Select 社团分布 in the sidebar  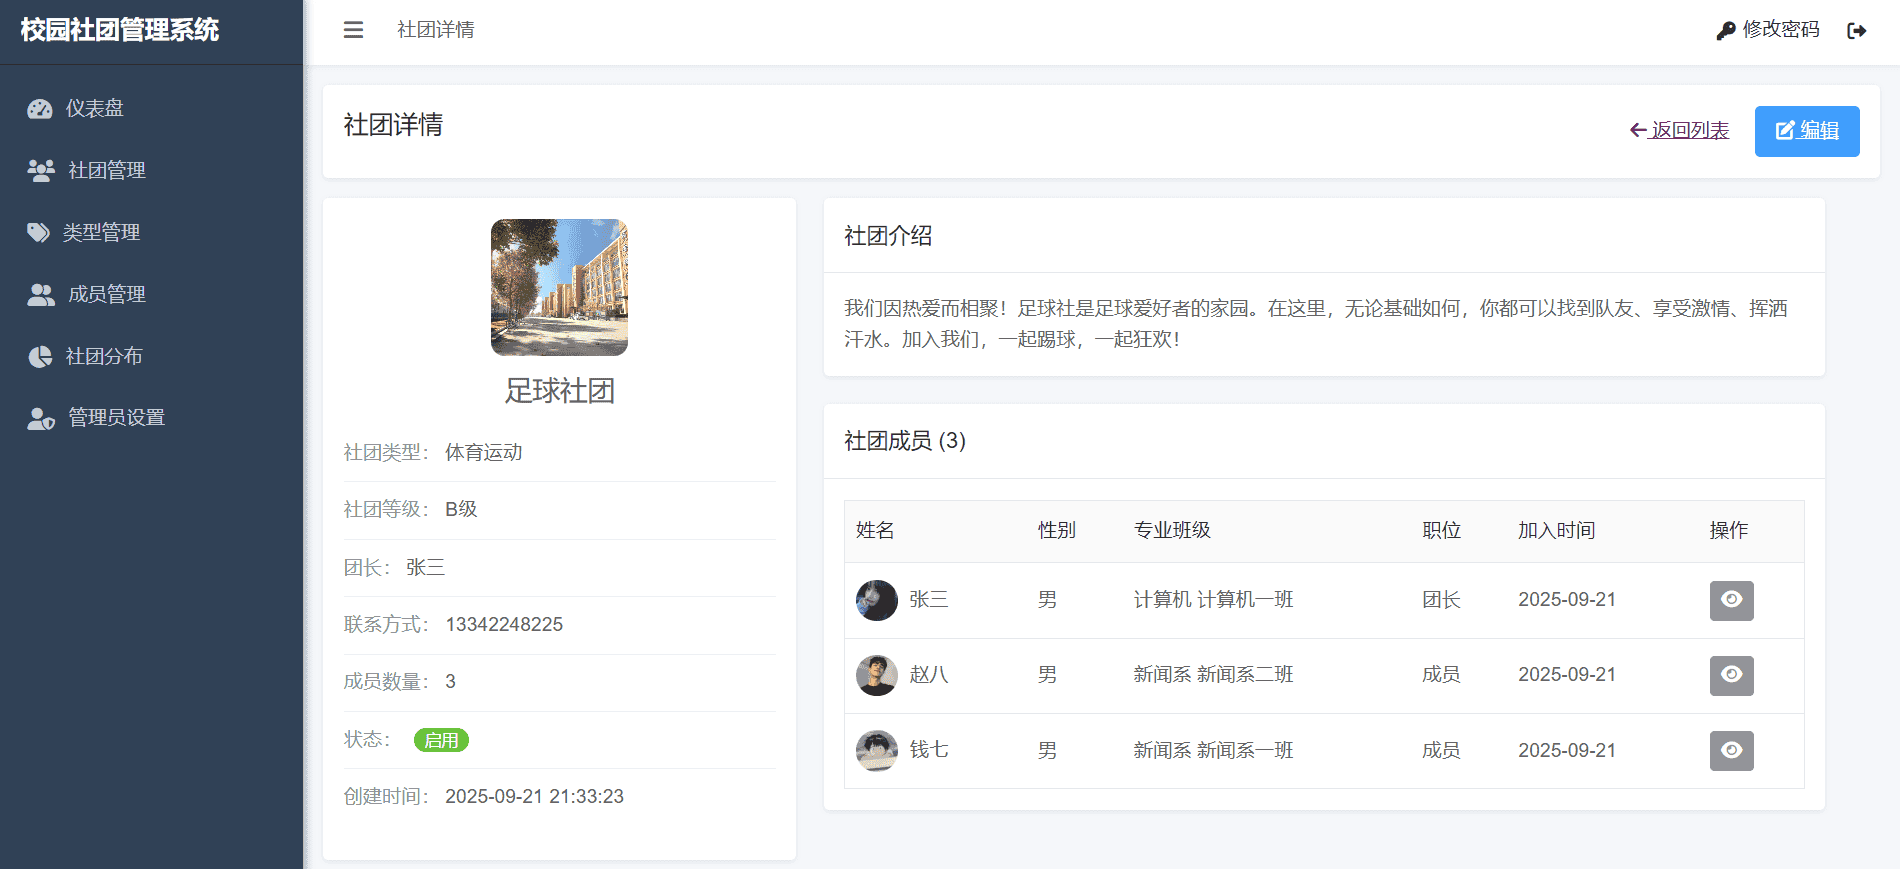point(151,357)
